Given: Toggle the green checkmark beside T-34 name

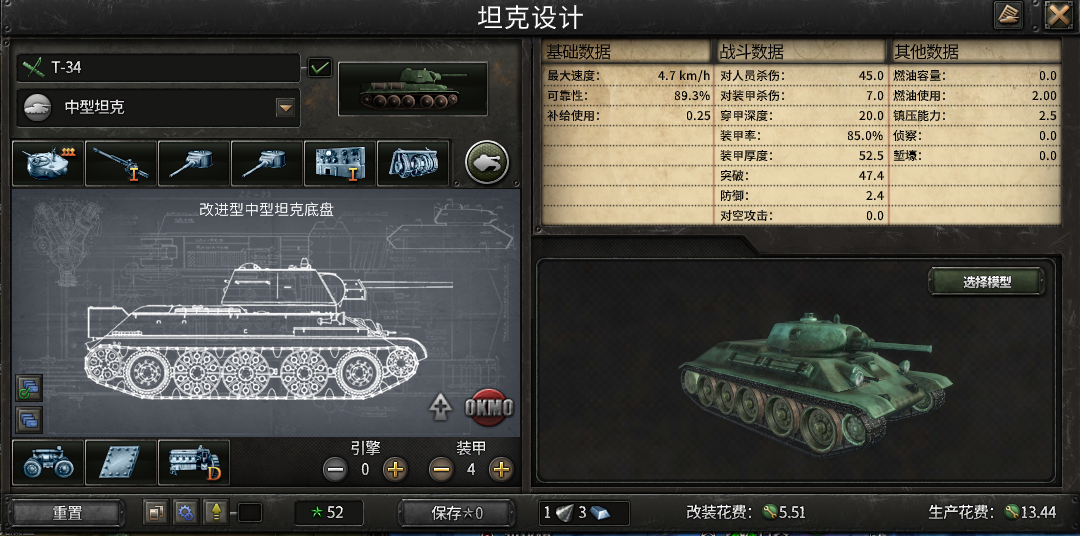Looking at the screenshot, I should click(x=320, y=68).
